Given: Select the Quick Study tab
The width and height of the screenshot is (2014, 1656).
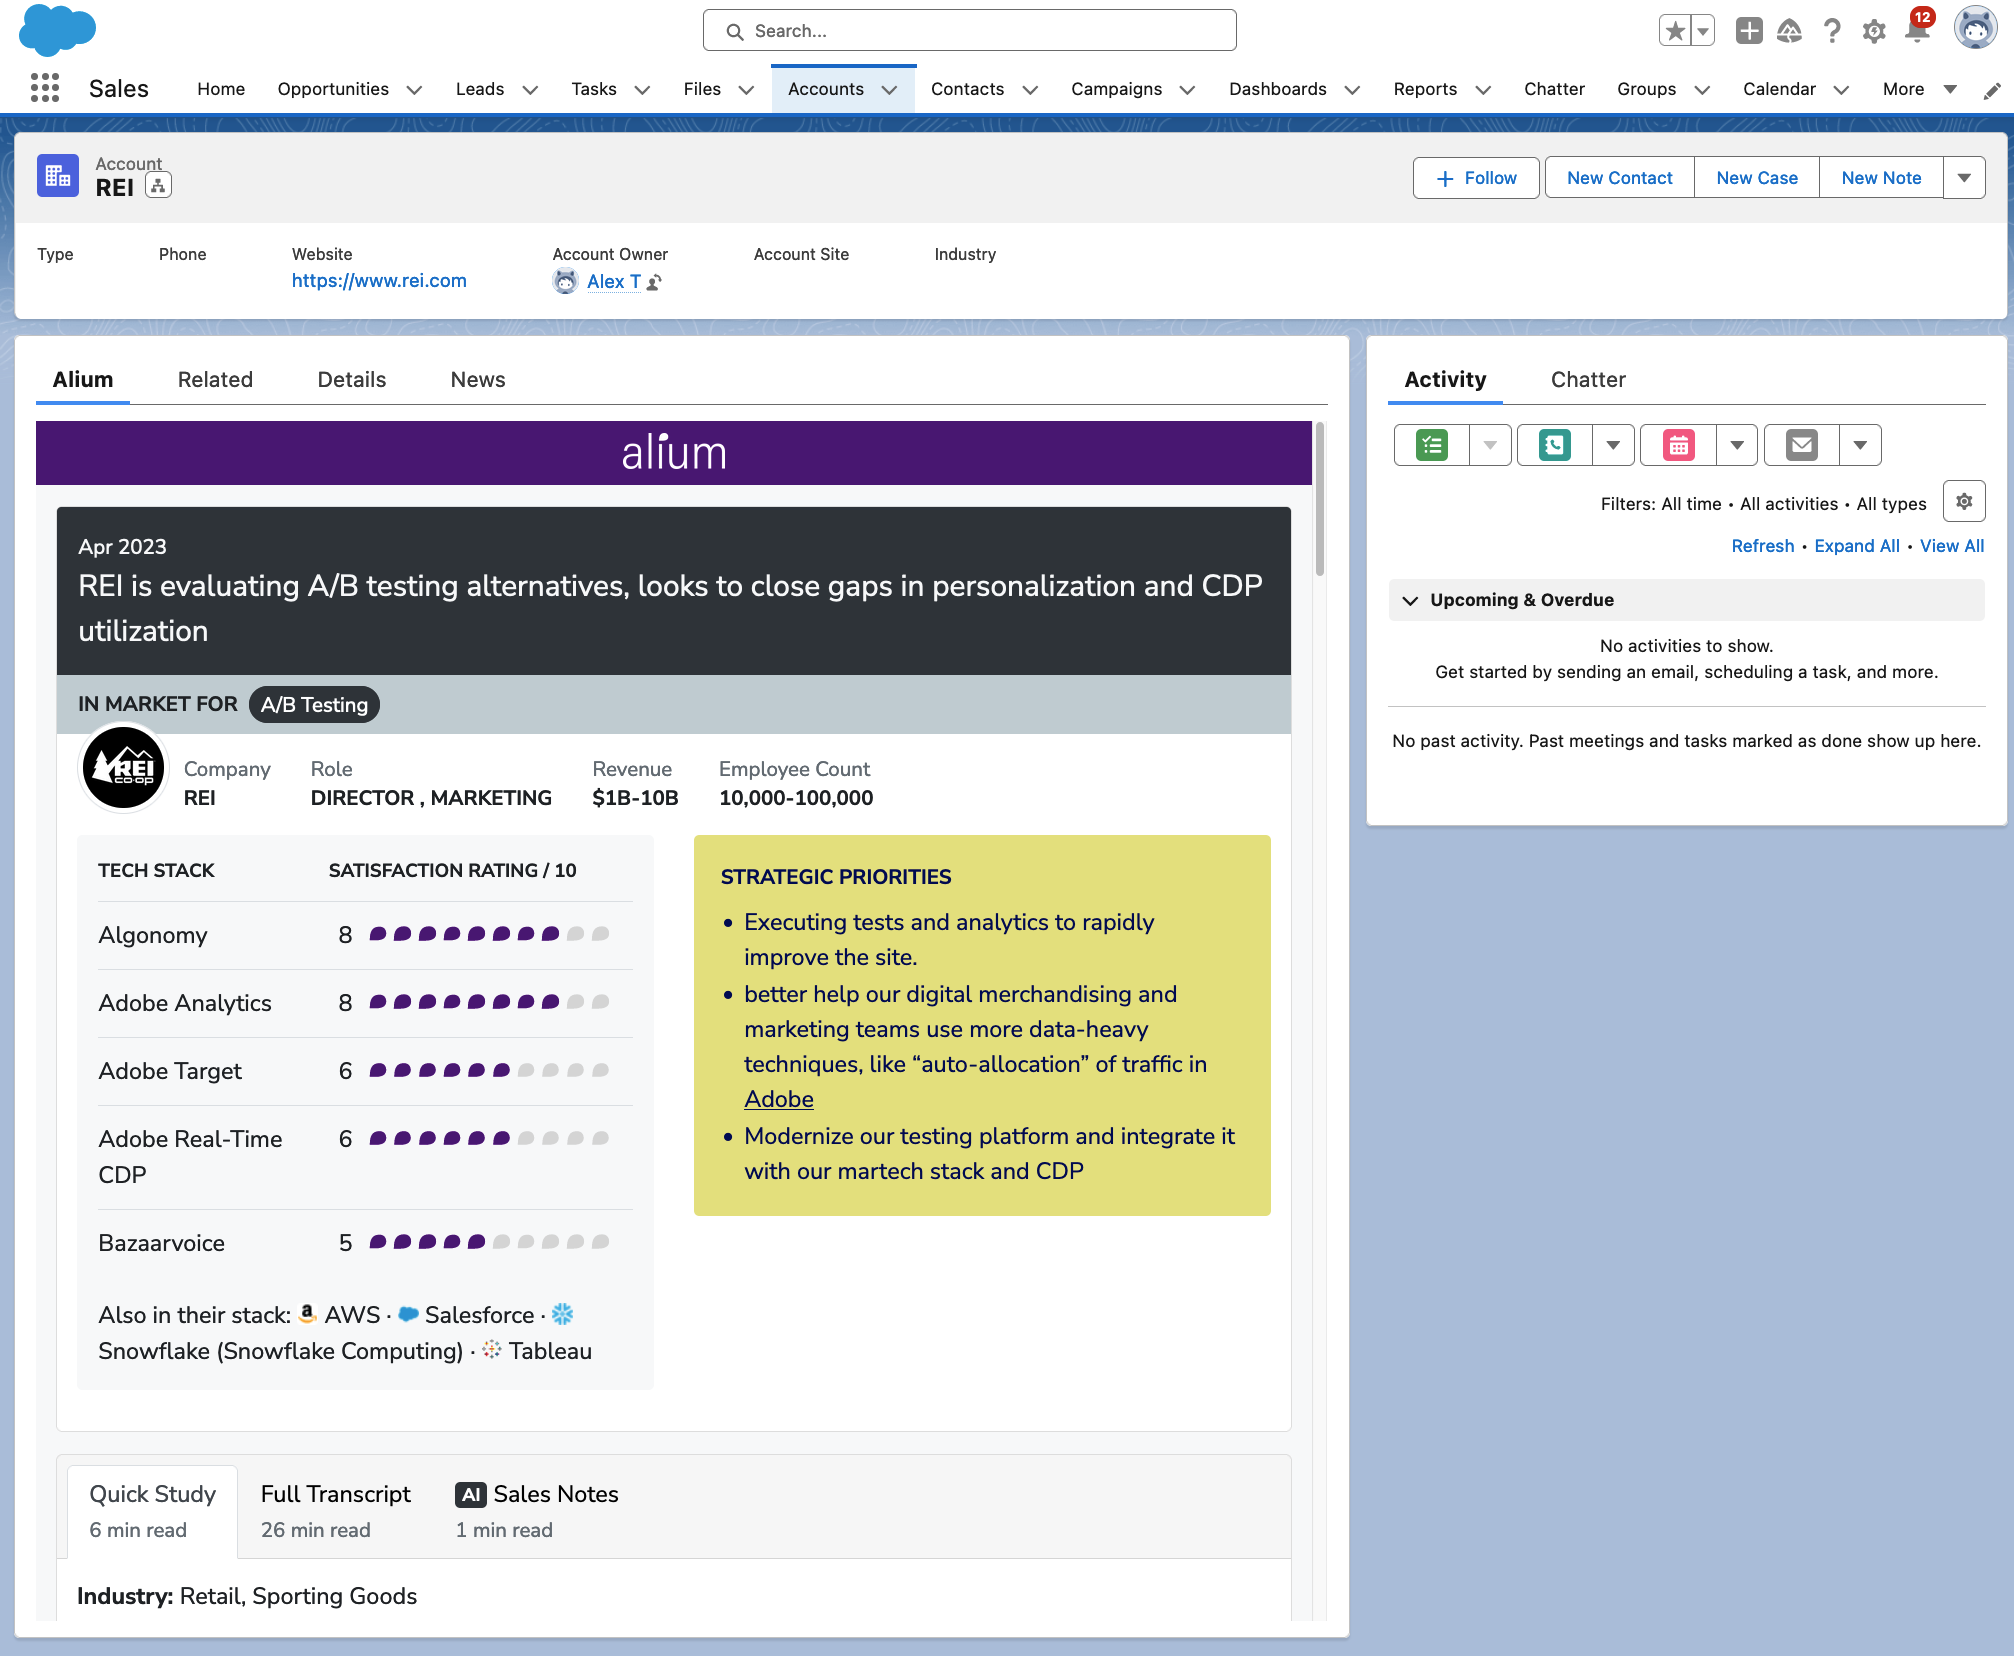Looking at the screenshot, I should 153,1510.
